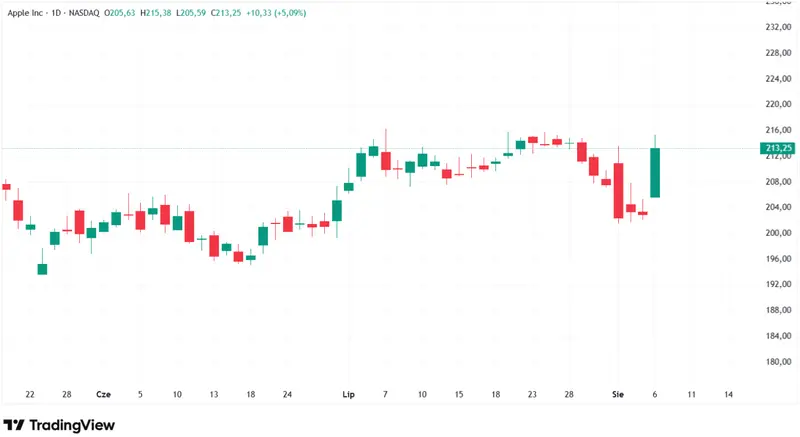Click the high value H215,38
The width and height of the screenshot is (800, 437).
point(156,13)
